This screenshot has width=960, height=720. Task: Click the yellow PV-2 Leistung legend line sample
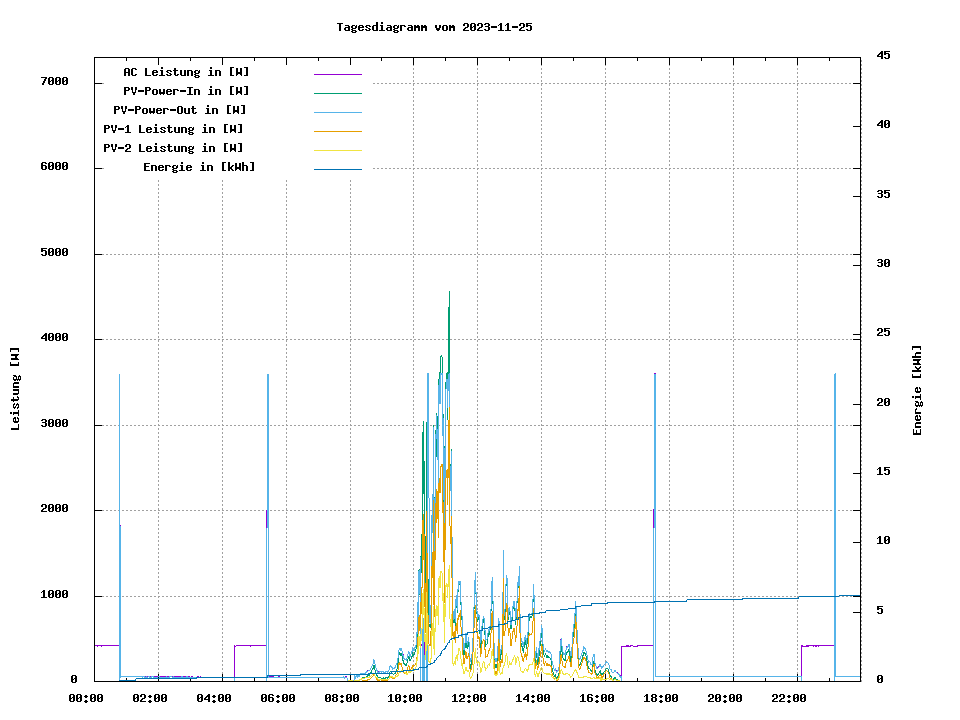(337, 150)
